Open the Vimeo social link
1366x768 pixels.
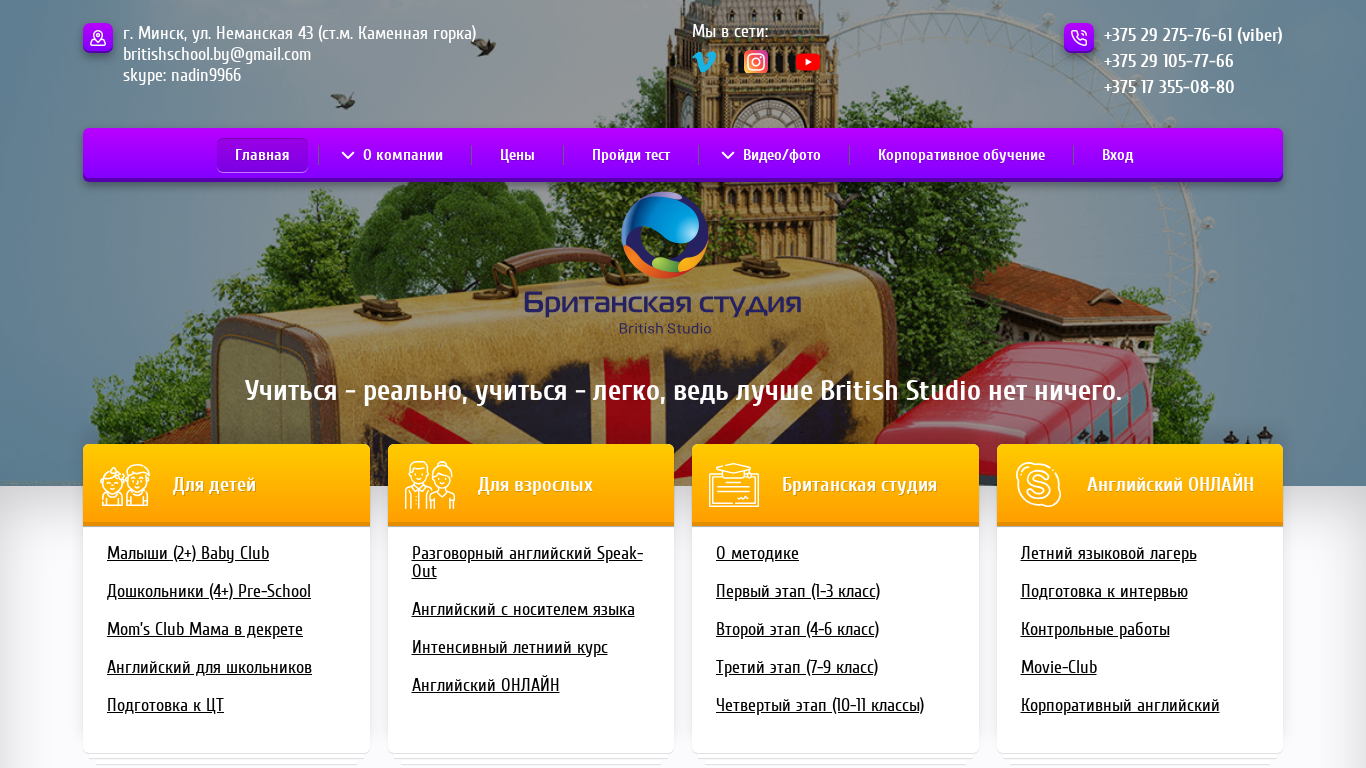point(704,62)
